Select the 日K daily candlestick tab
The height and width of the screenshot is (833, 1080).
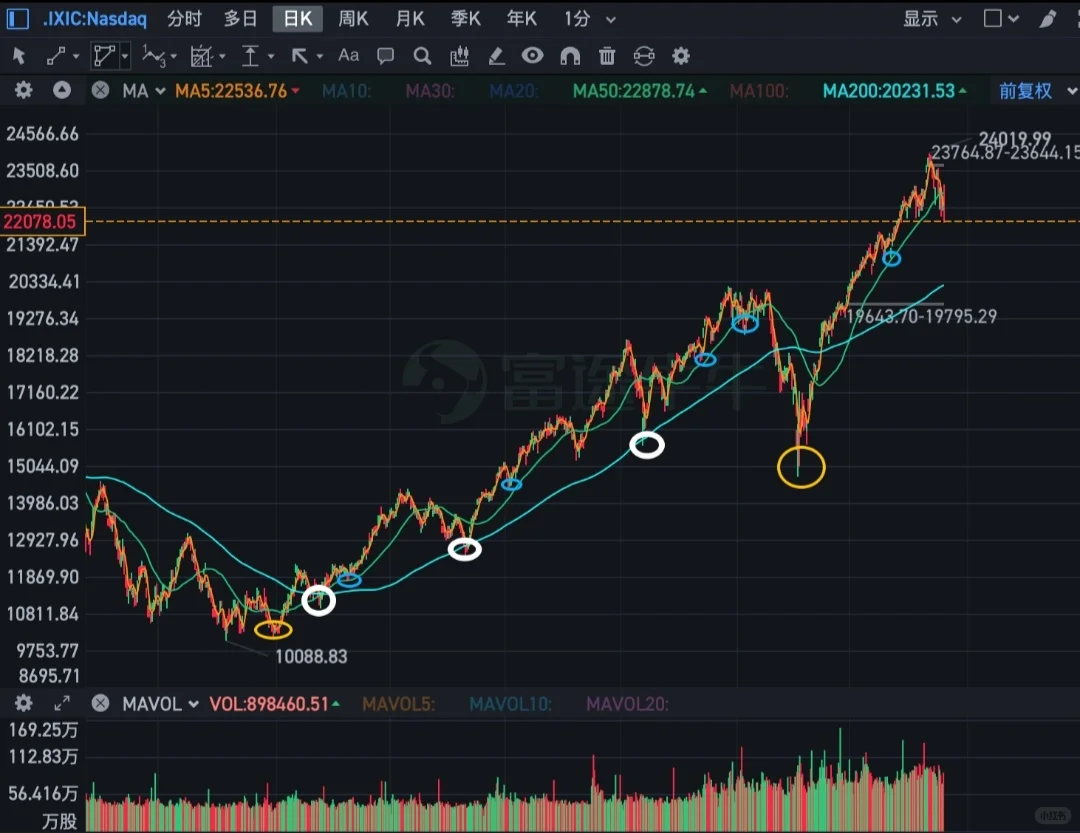tap(298, 19)
